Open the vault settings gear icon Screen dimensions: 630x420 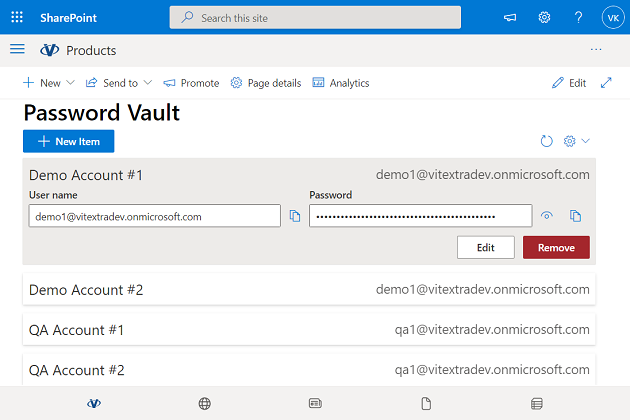569,141
